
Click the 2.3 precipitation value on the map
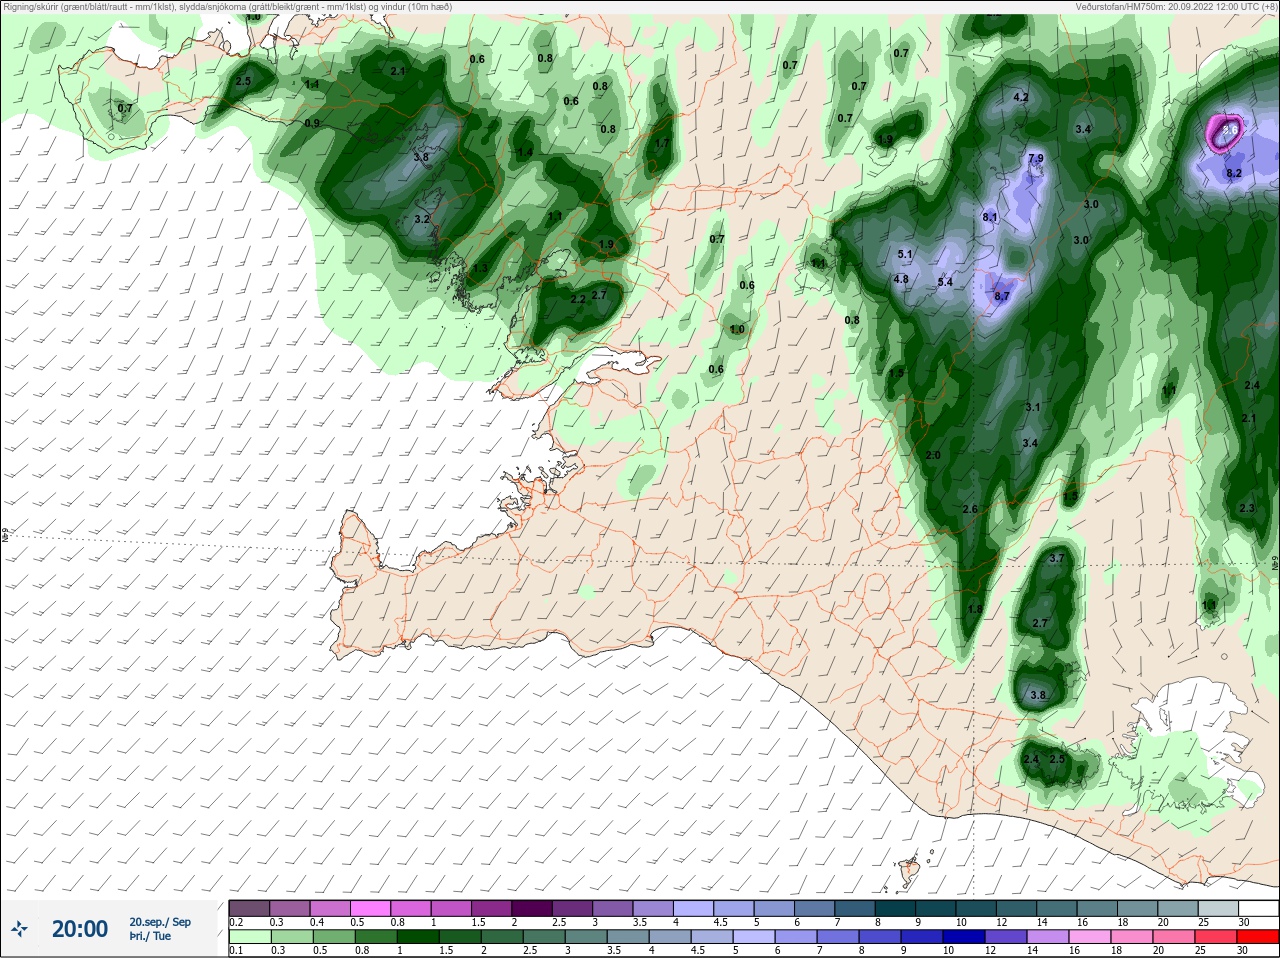pos(1247,508)
